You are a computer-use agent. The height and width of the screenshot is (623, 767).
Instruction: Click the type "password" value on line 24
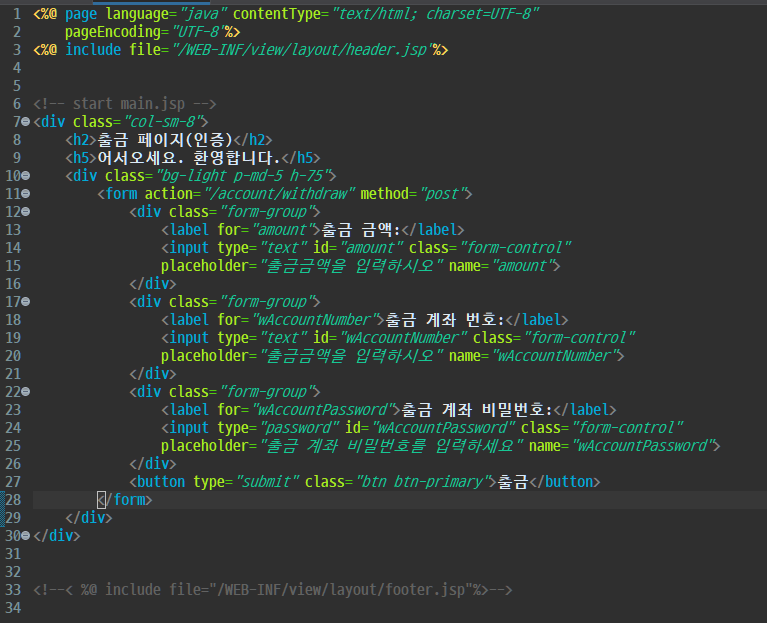click(x=298, y=428)
